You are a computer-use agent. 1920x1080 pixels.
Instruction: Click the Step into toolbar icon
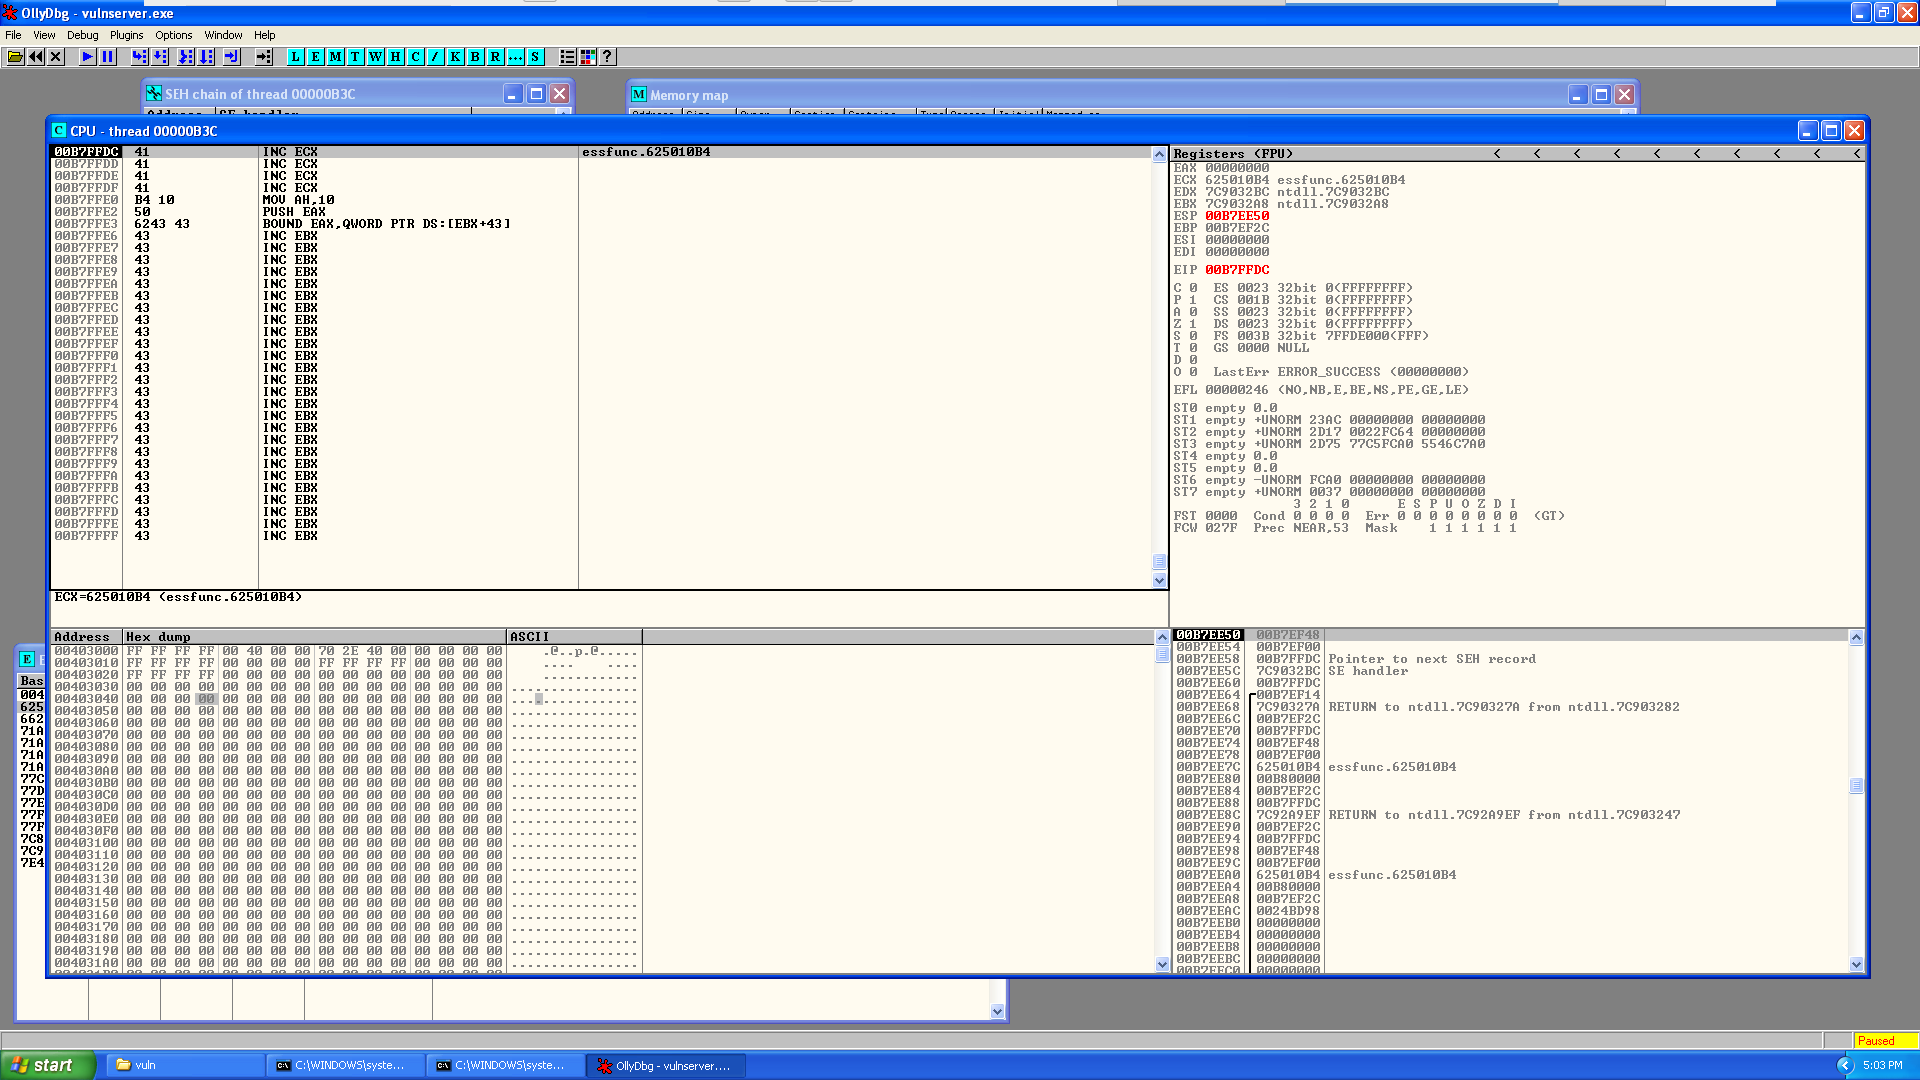(x=139, y=57)
